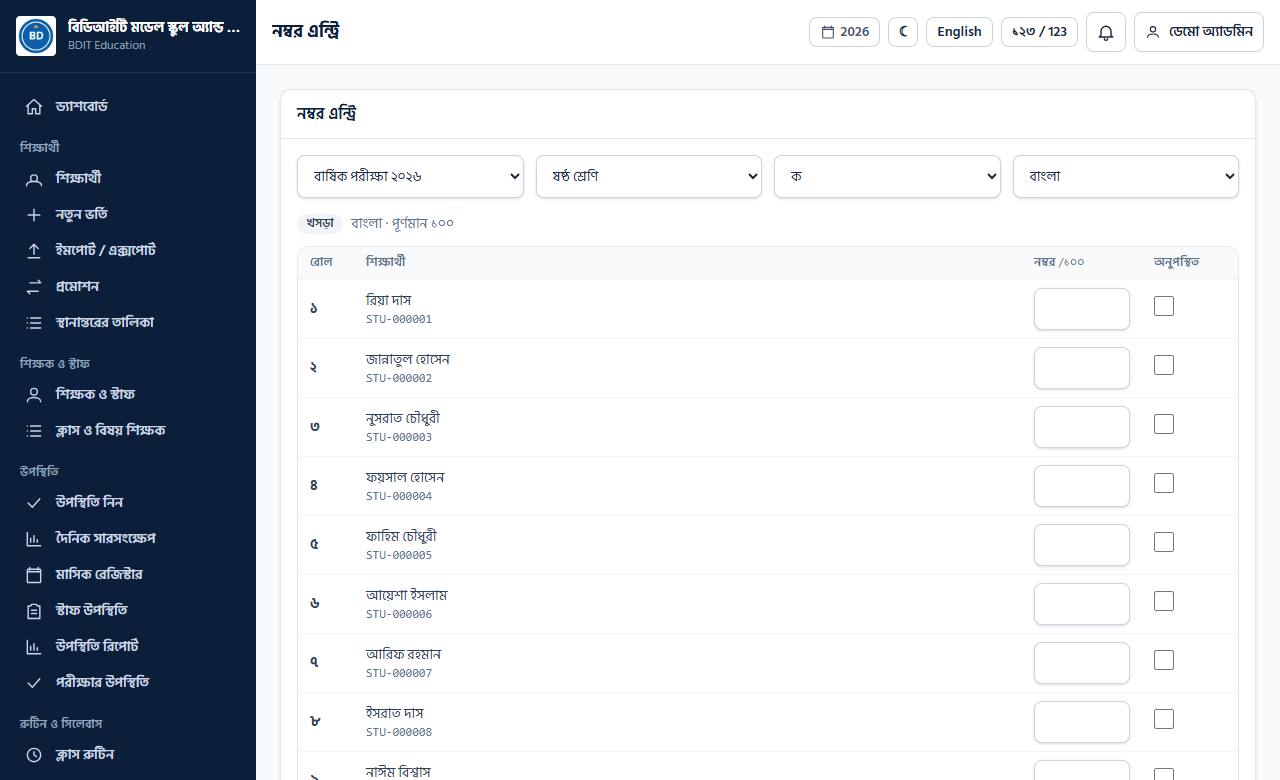Click the BD school logo icon

[x=36, y=36]
